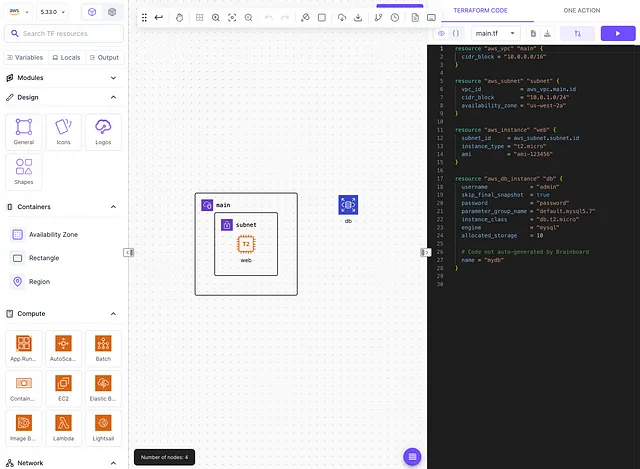
Task: Redo the last canvas action
Action: (285, 18)
